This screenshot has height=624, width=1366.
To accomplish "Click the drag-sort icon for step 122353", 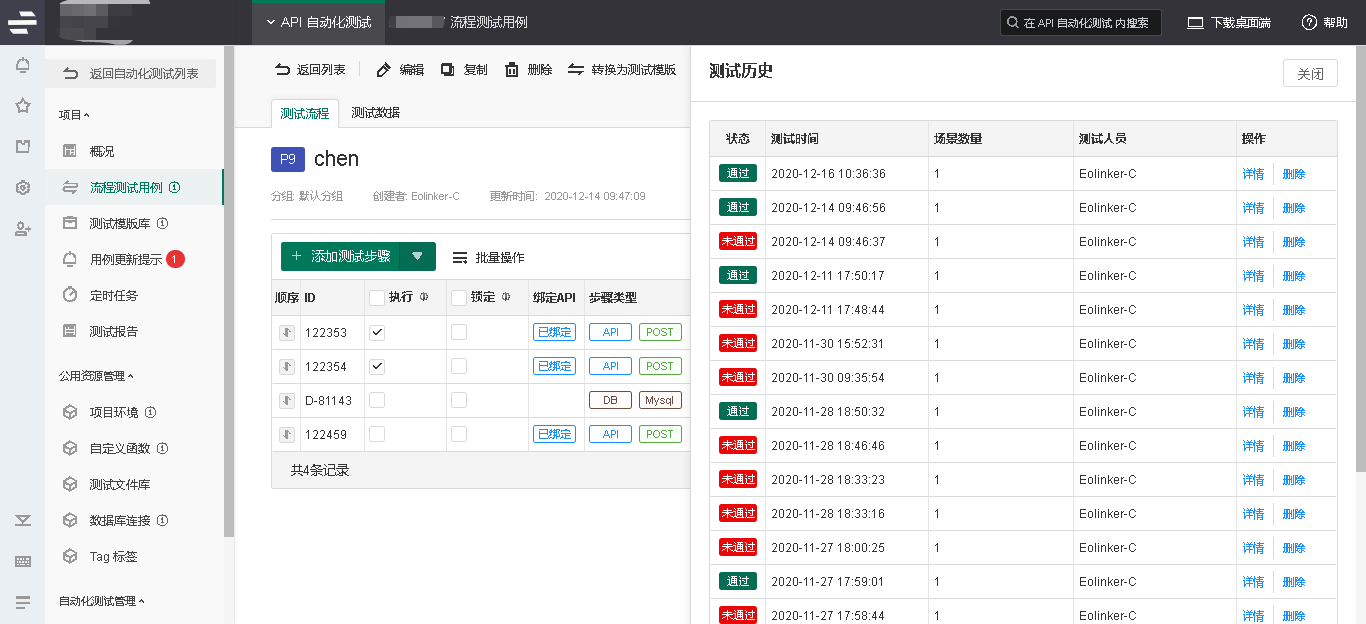I will [287, 333].
